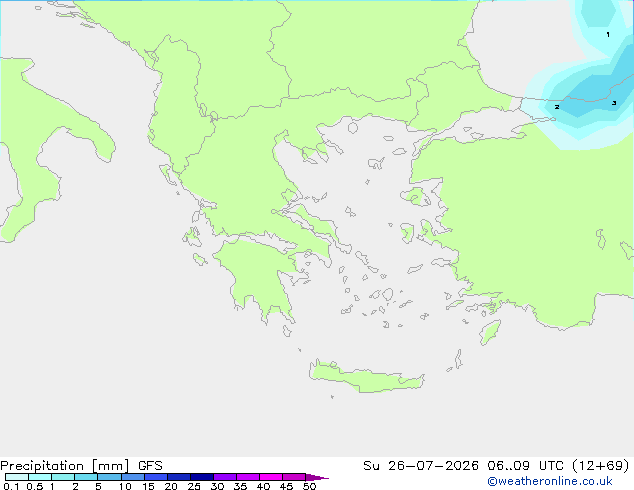Click the weatheronline.co.uk copyright link
This screenshot has height=490, width=634.
click(550, 481)
